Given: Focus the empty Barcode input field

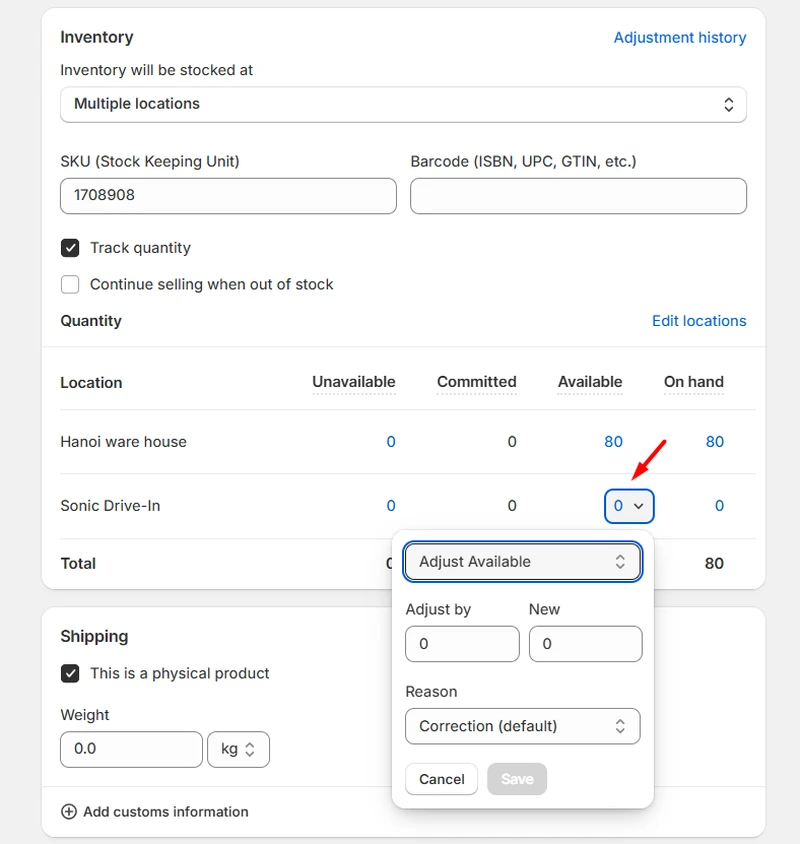Looking at the screenshot, I should point(578,196).
